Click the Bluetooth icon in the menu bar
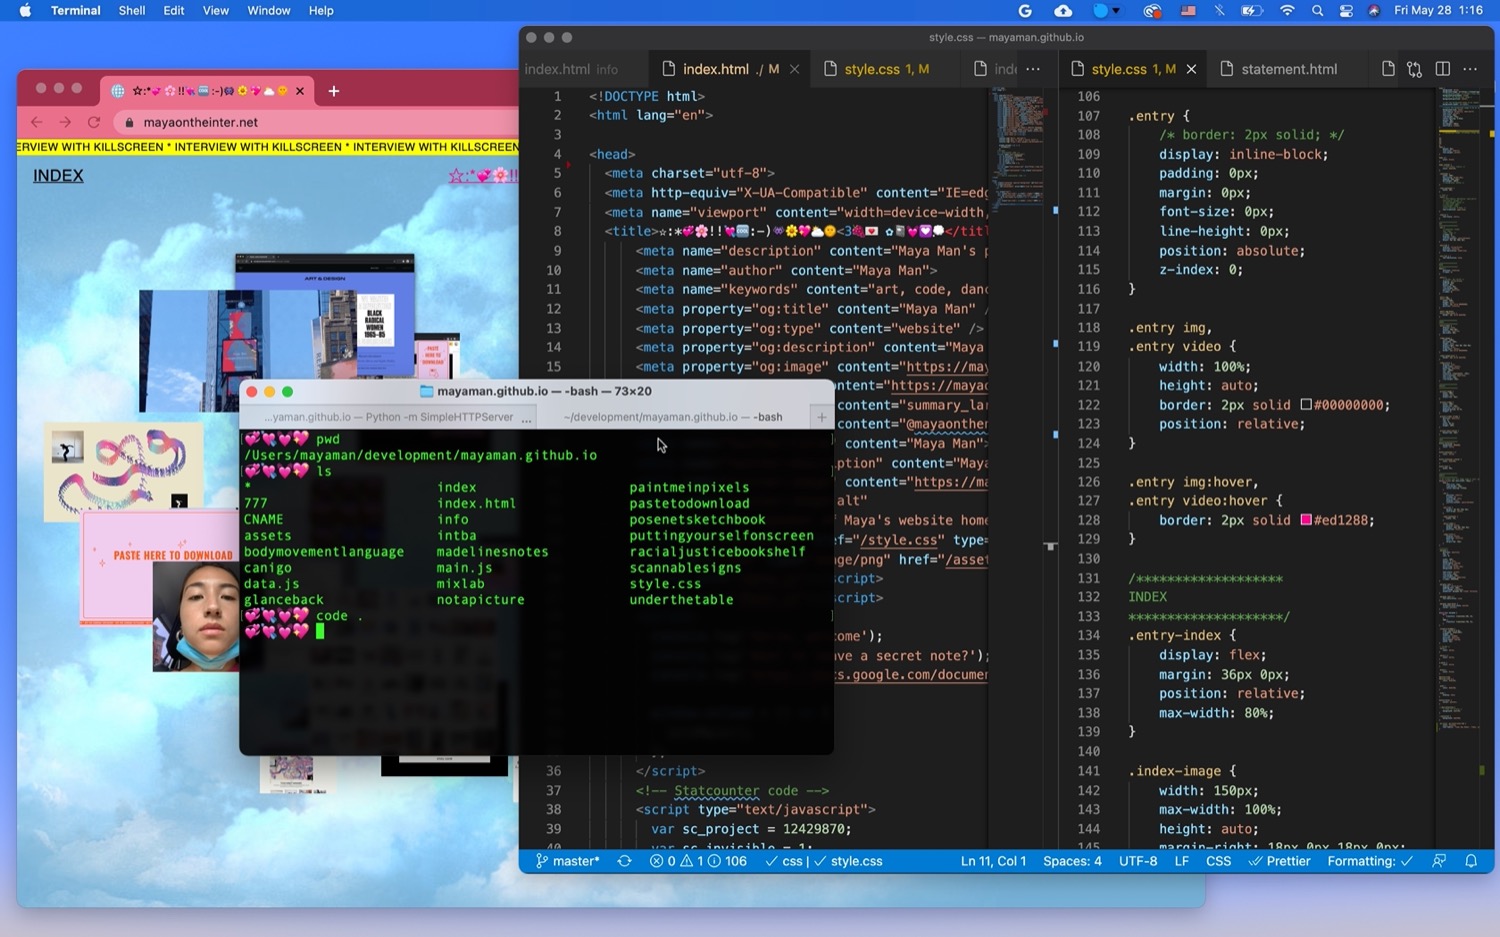The height and width of the screenshot is (937, 1500). pos(1219,11)
